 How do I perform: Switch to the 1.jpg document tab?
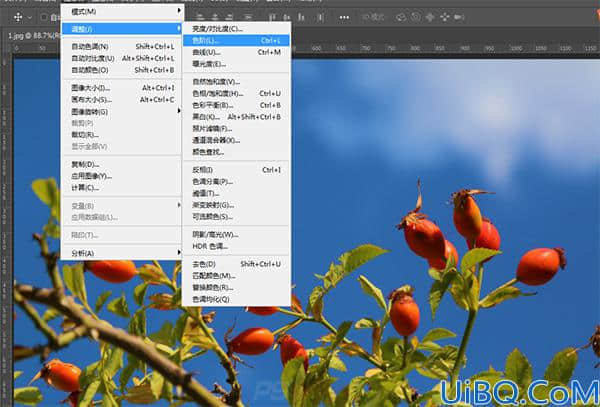click(x=34, y=36)
